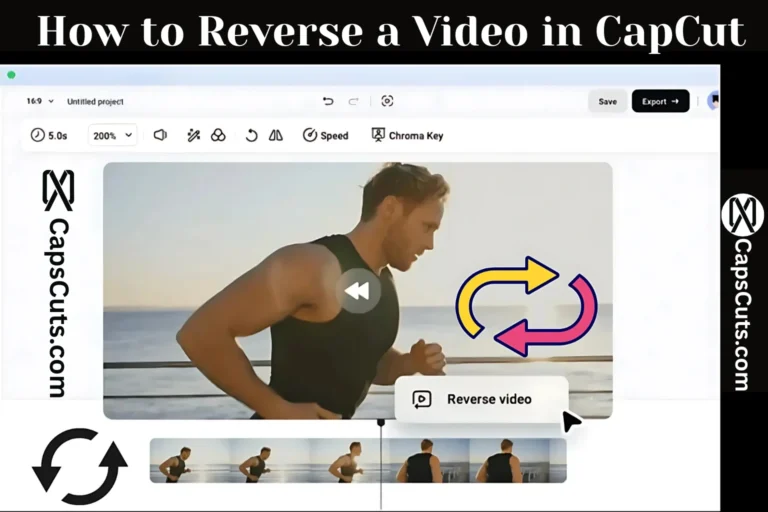Redo the last action
The image size is (768, 512).
[353, 101]
